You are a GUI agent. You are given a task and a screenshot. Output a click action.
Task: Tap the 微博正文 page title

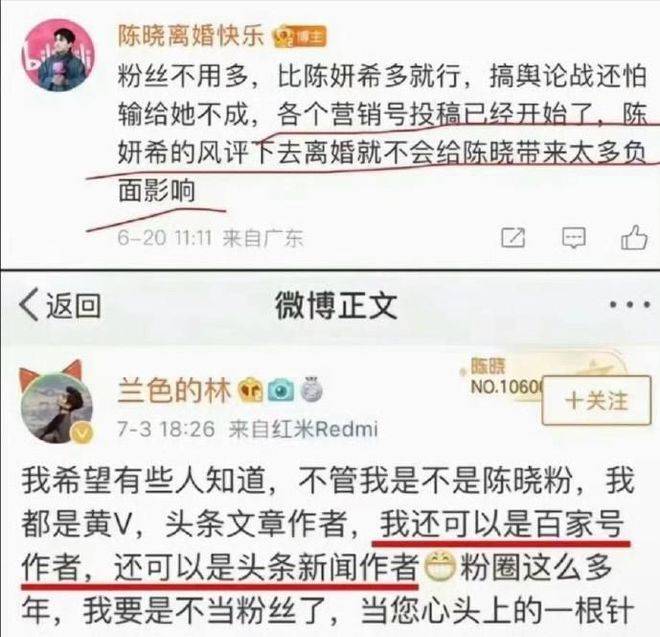point(336,306)
